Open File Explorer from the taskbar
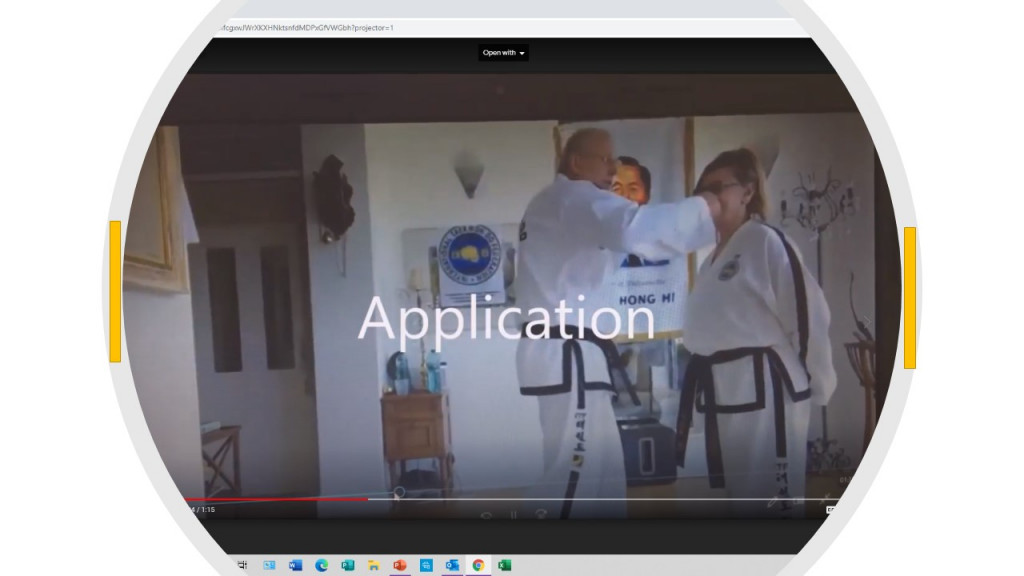 click(x=374, y=565)
